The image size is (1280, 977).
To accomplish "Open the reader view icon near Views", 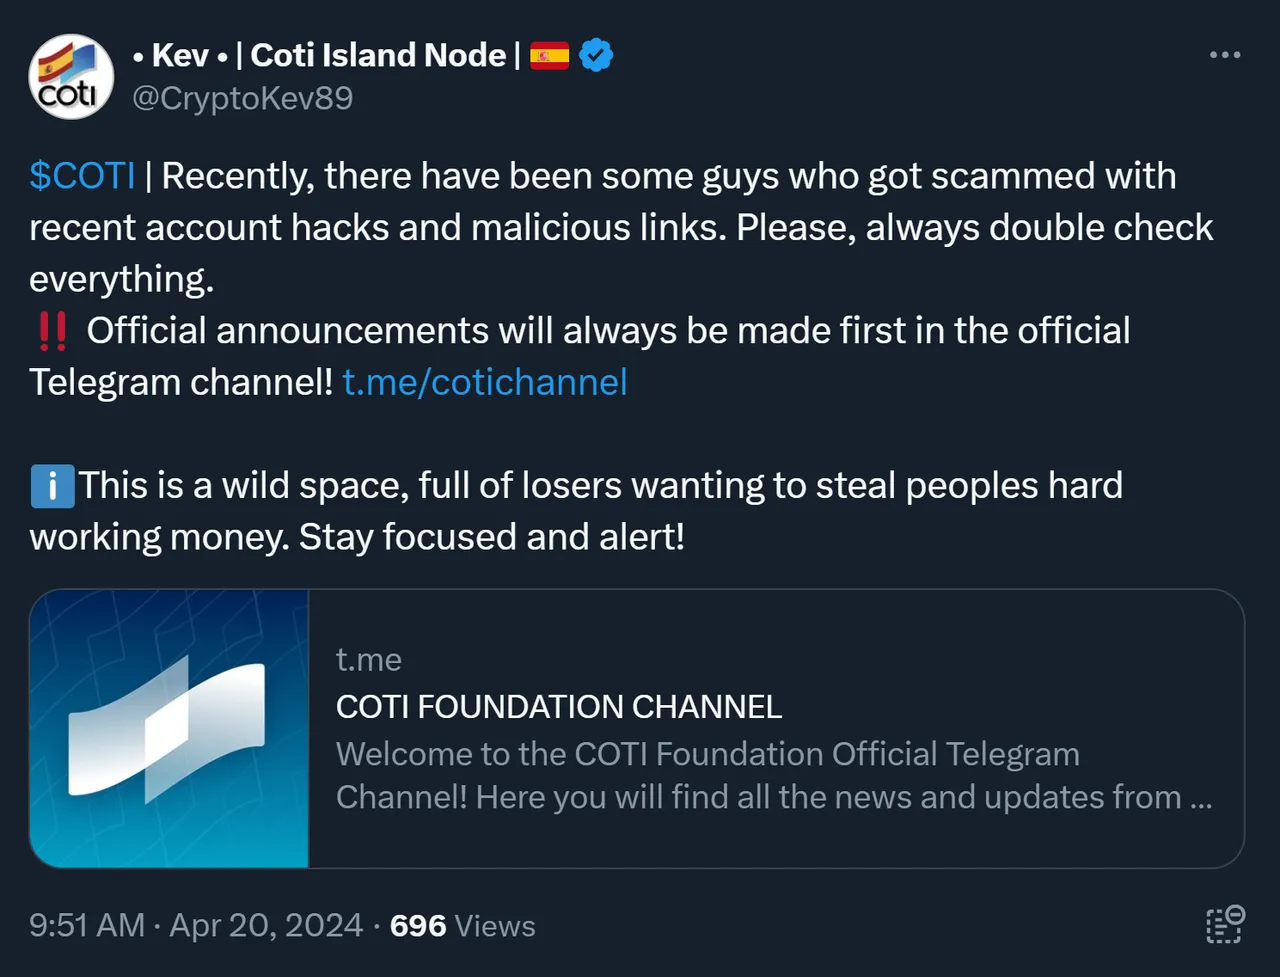I will pos(1225,924).
